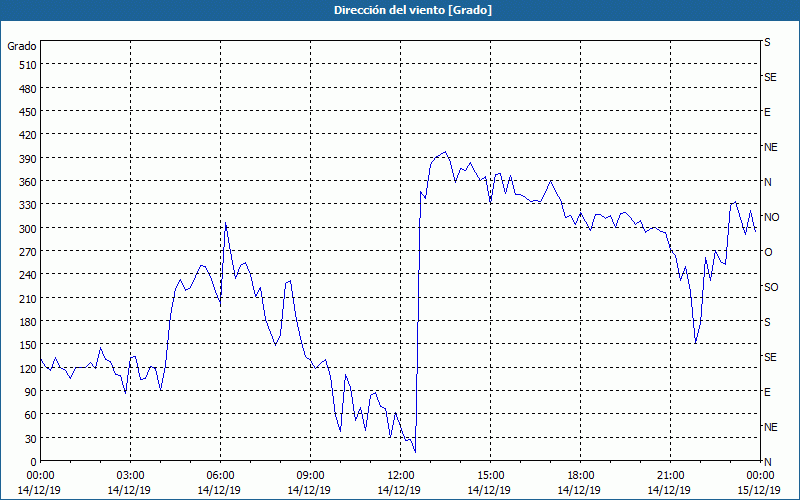The height and width of the screenshot is (500, 800).
Task: Choose the 210 y-axis tick label
Action: coord(27,298)
